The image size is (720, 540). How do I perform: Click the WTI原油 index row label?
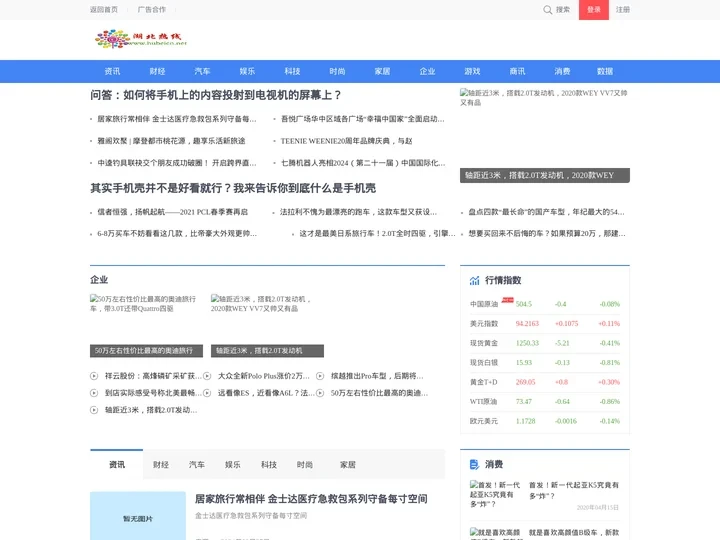(x=484, y=401)
